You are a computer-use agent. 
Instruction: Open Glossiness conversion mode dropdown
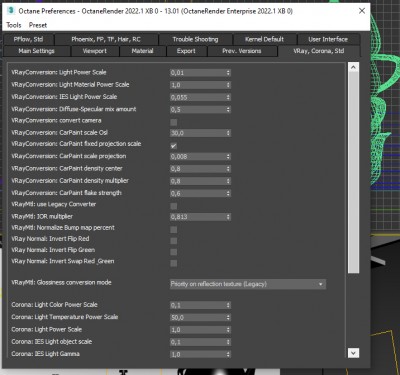pyautogui.click(x=248, y=284)
